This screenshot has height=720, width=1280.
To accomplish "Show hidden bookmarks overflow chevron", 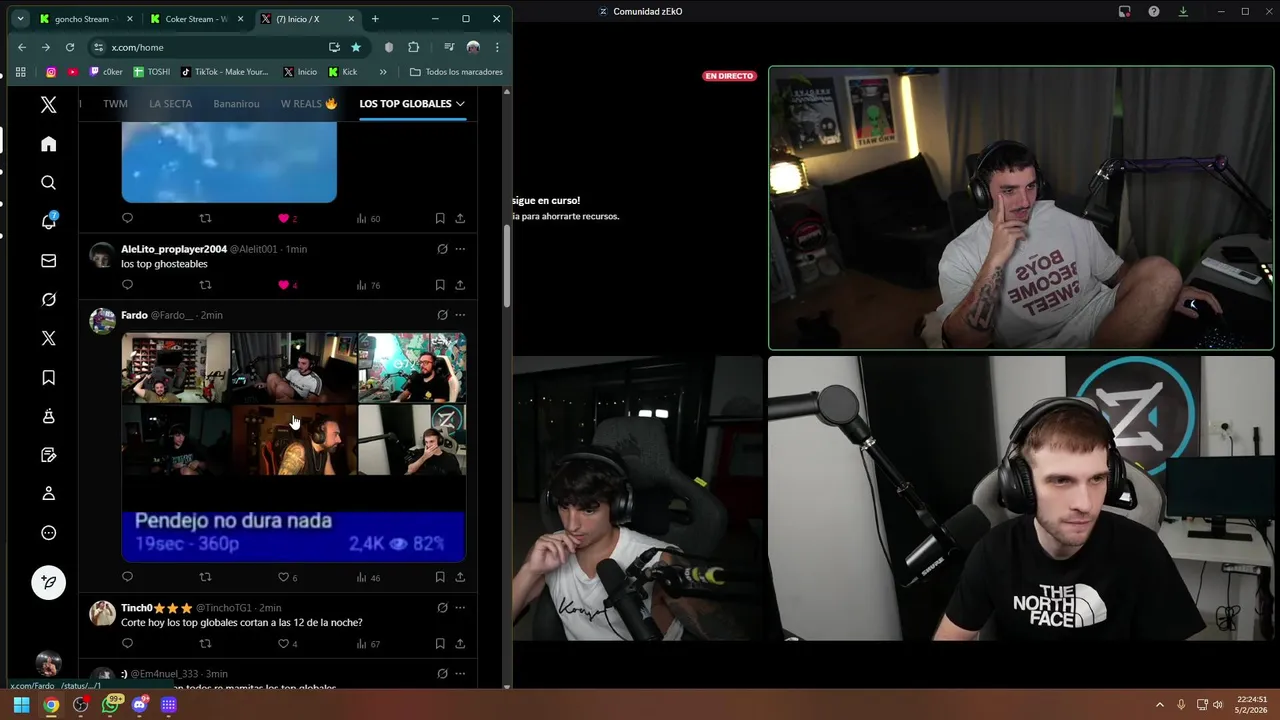I will 383,72.
